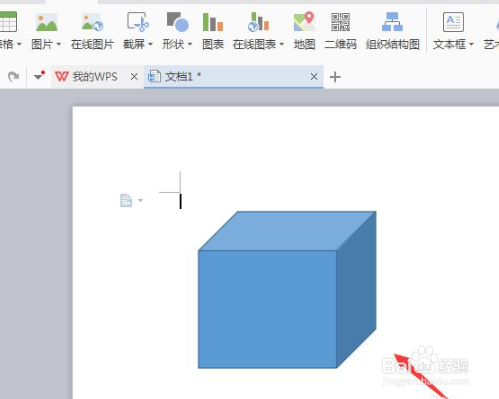The height and width of the screenshot is (399, 499).
Task: Click the Screenshot (截屏) icon
Action: [138, 22]
